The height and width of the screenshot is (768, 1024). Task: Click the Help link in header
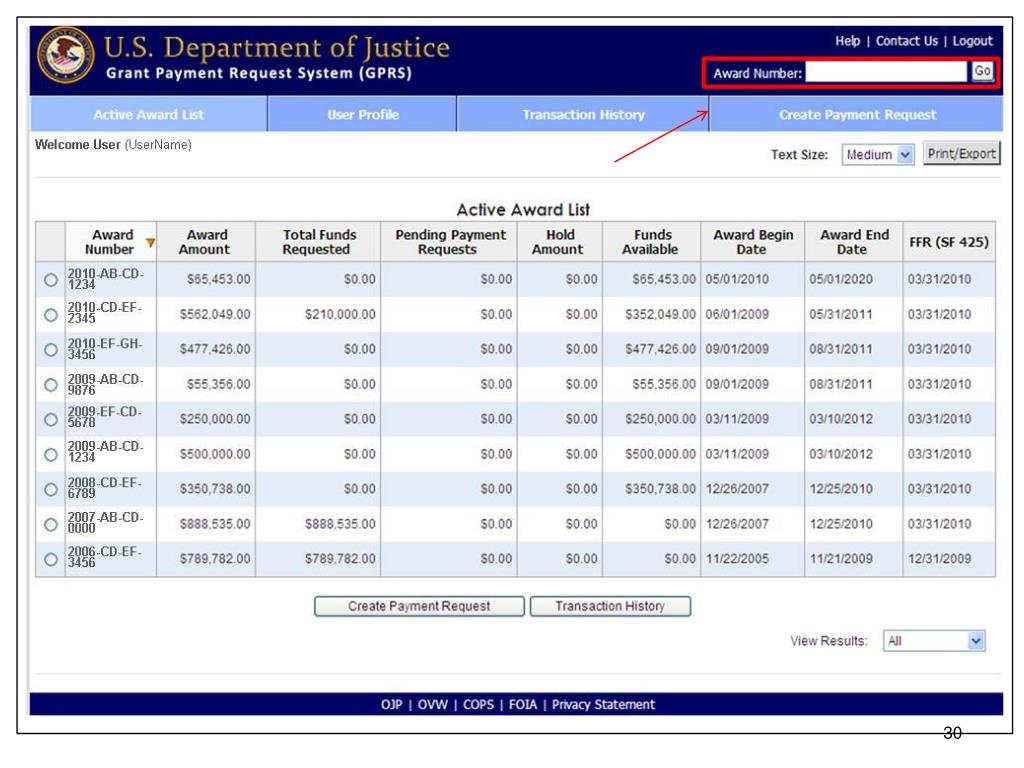click(x=848, y=40)
